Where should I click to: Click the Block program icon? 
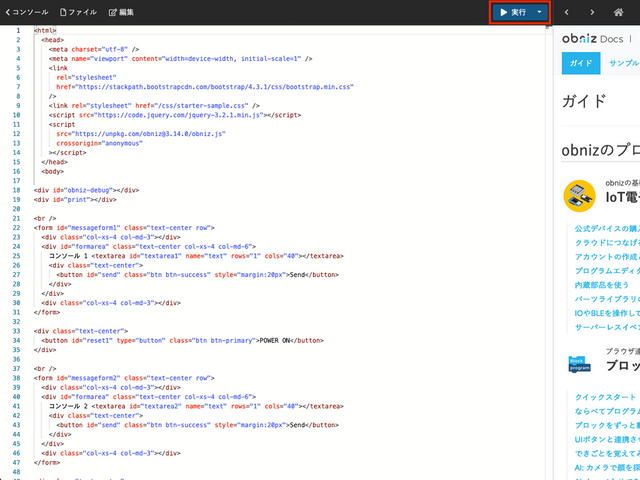[x=579, y=364]
